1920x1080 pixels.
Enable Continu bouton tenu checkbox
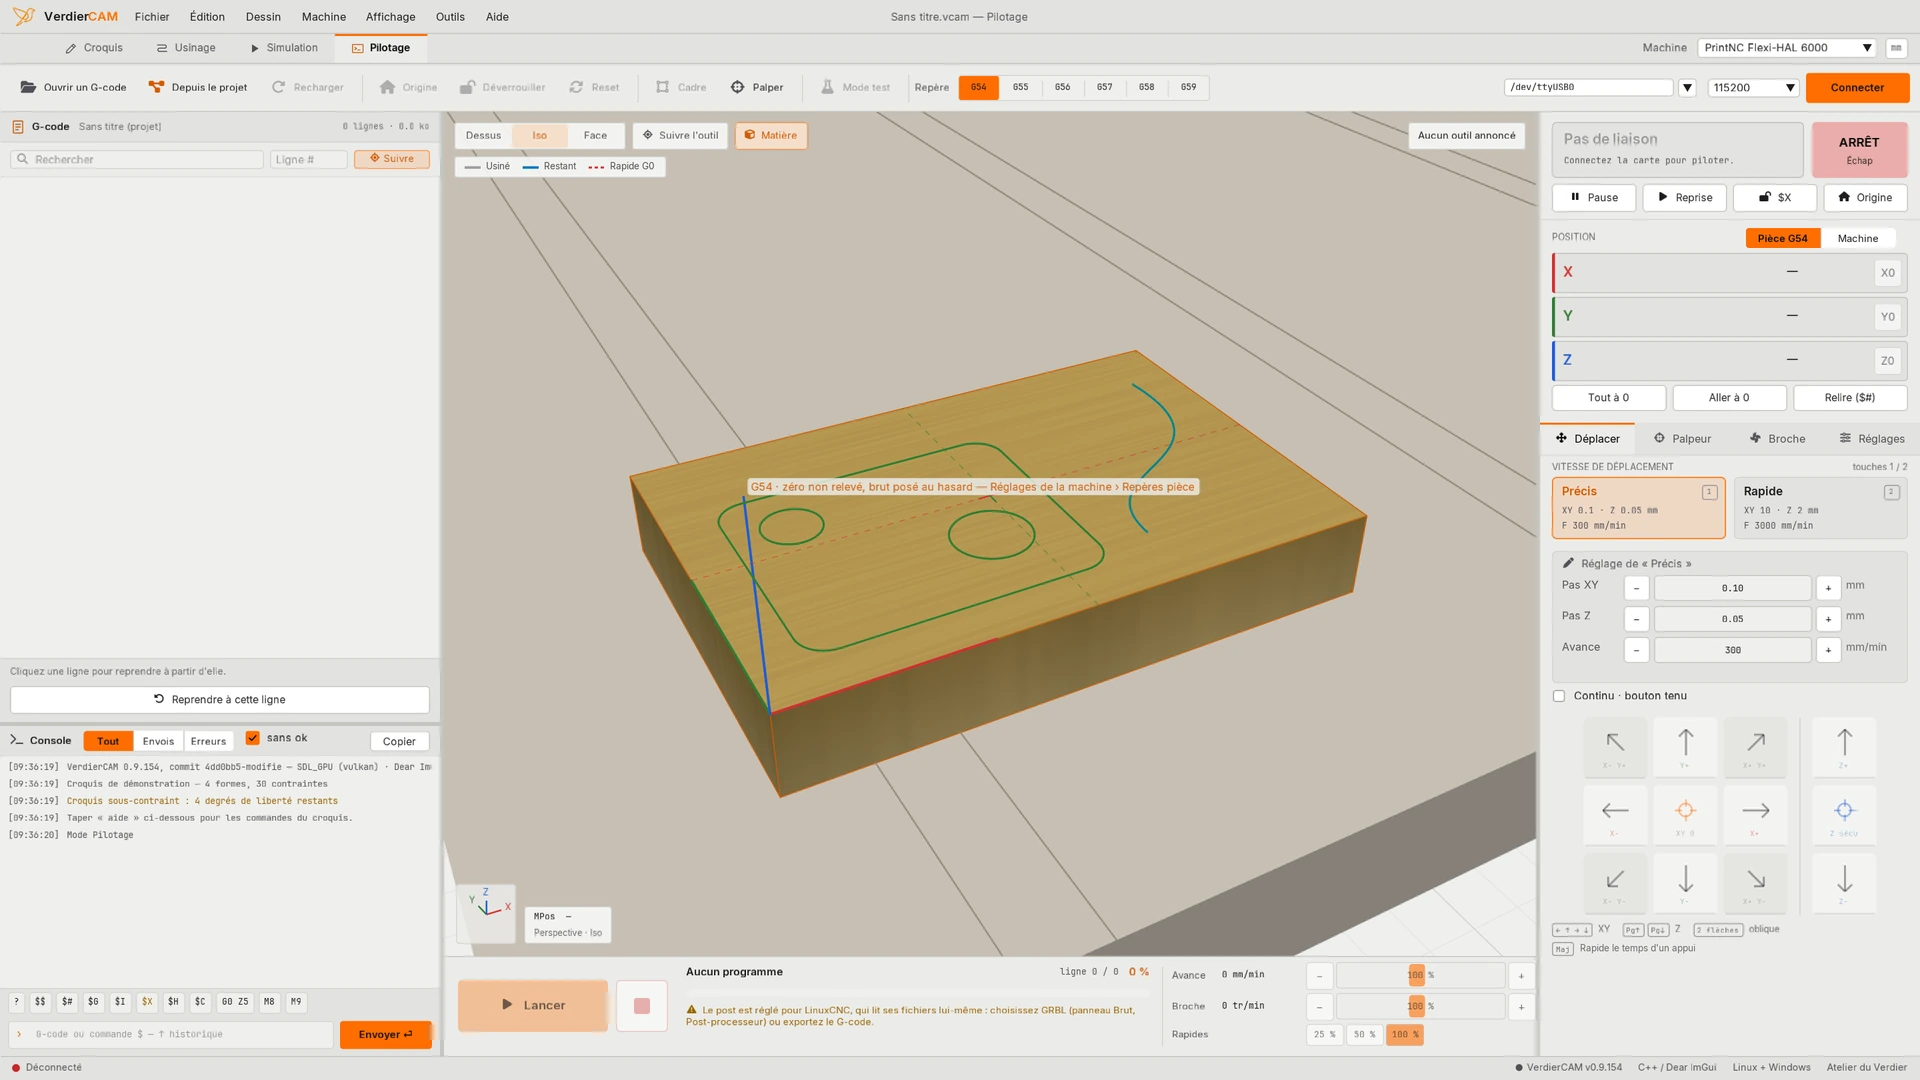(x=1558, y=696)
